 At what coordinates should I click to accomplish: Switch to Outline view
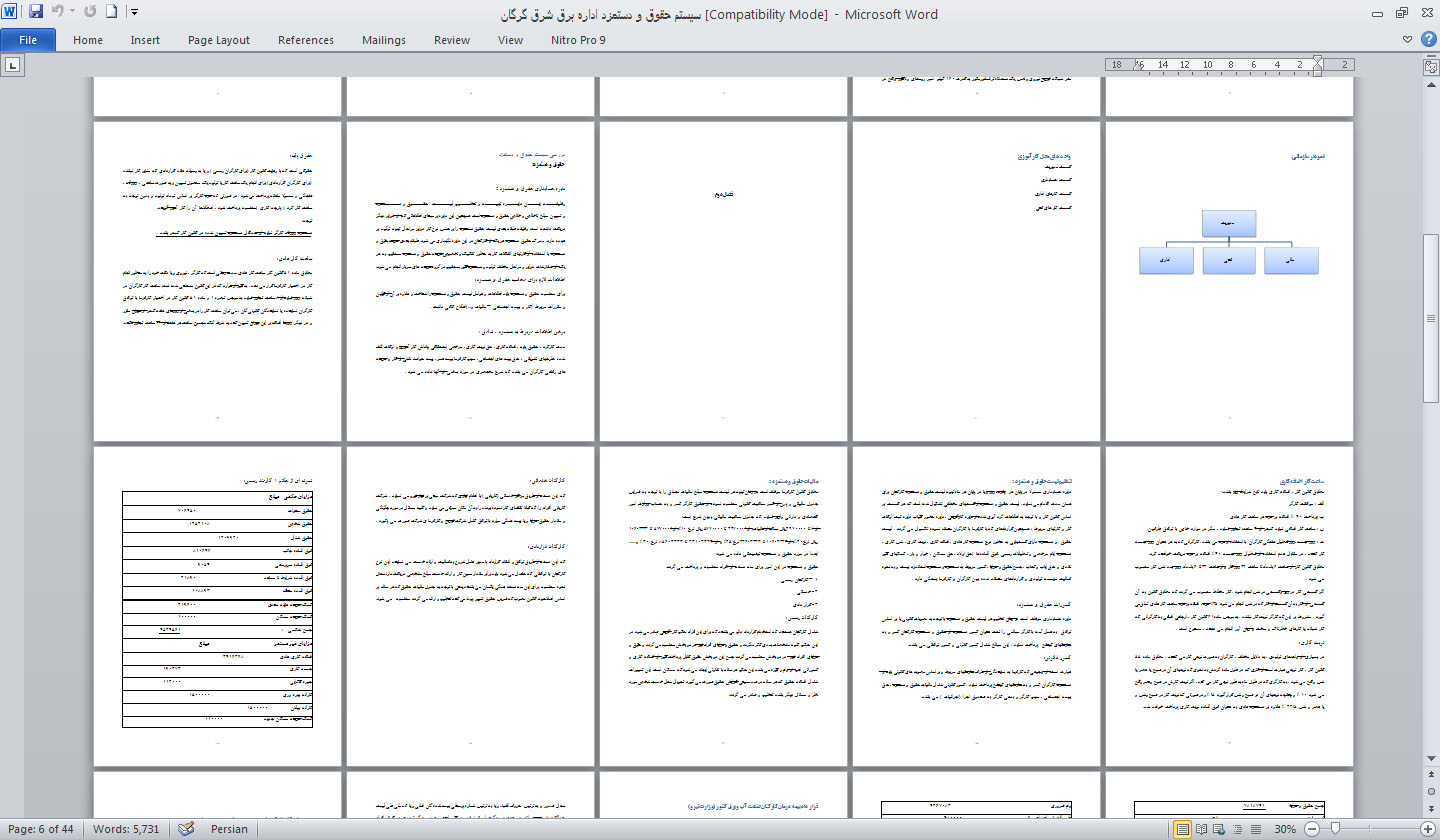tap(1235, 829)
